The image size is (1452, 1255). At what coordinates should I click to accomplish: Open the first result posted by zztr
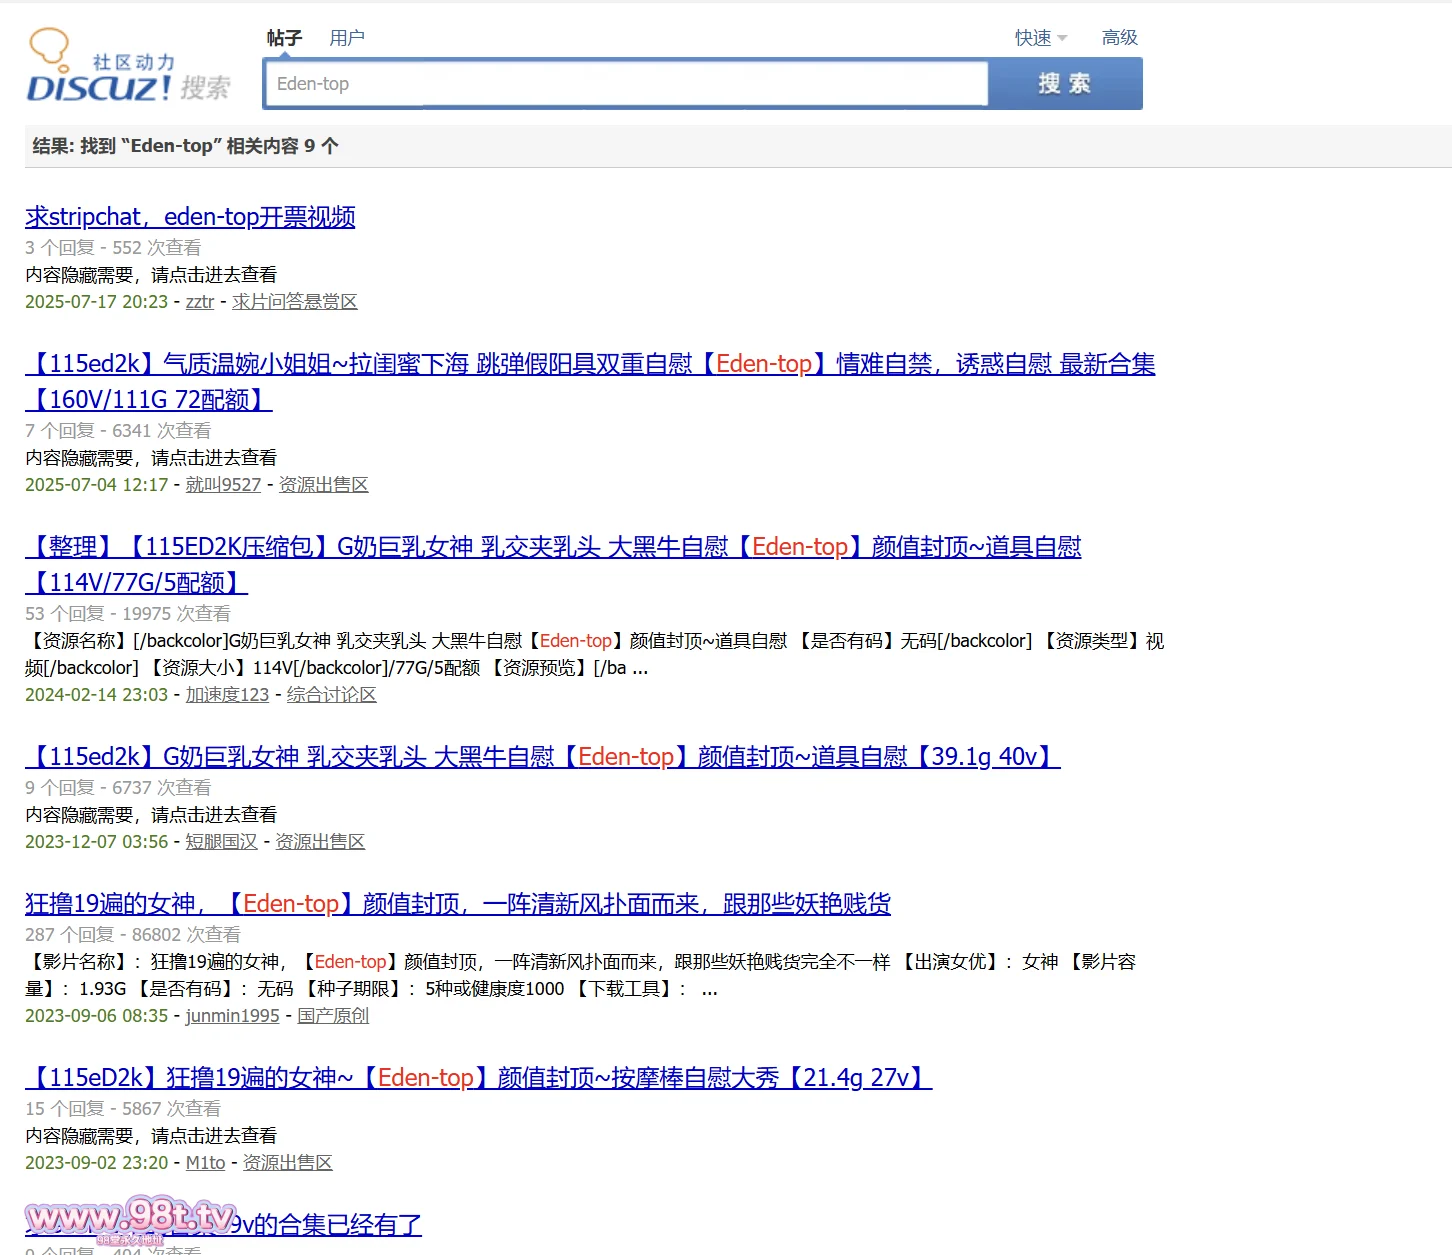point(190,217)
